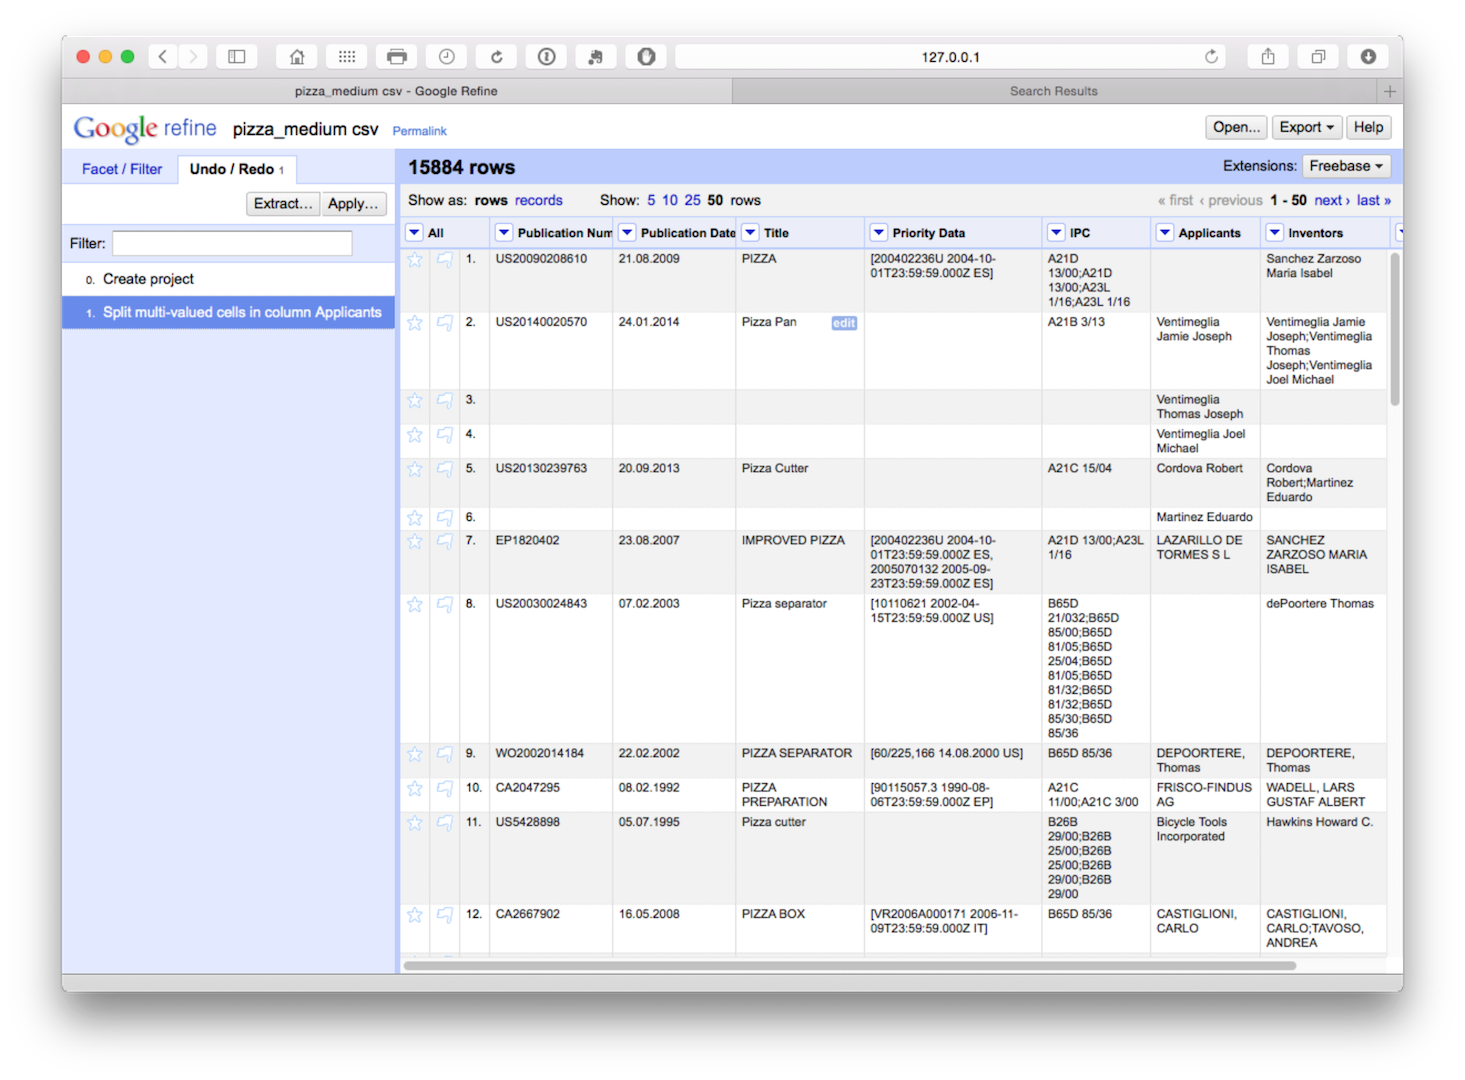Star row 2 Pizza Pan
1465x1080 pixels.
coord(414,323)
